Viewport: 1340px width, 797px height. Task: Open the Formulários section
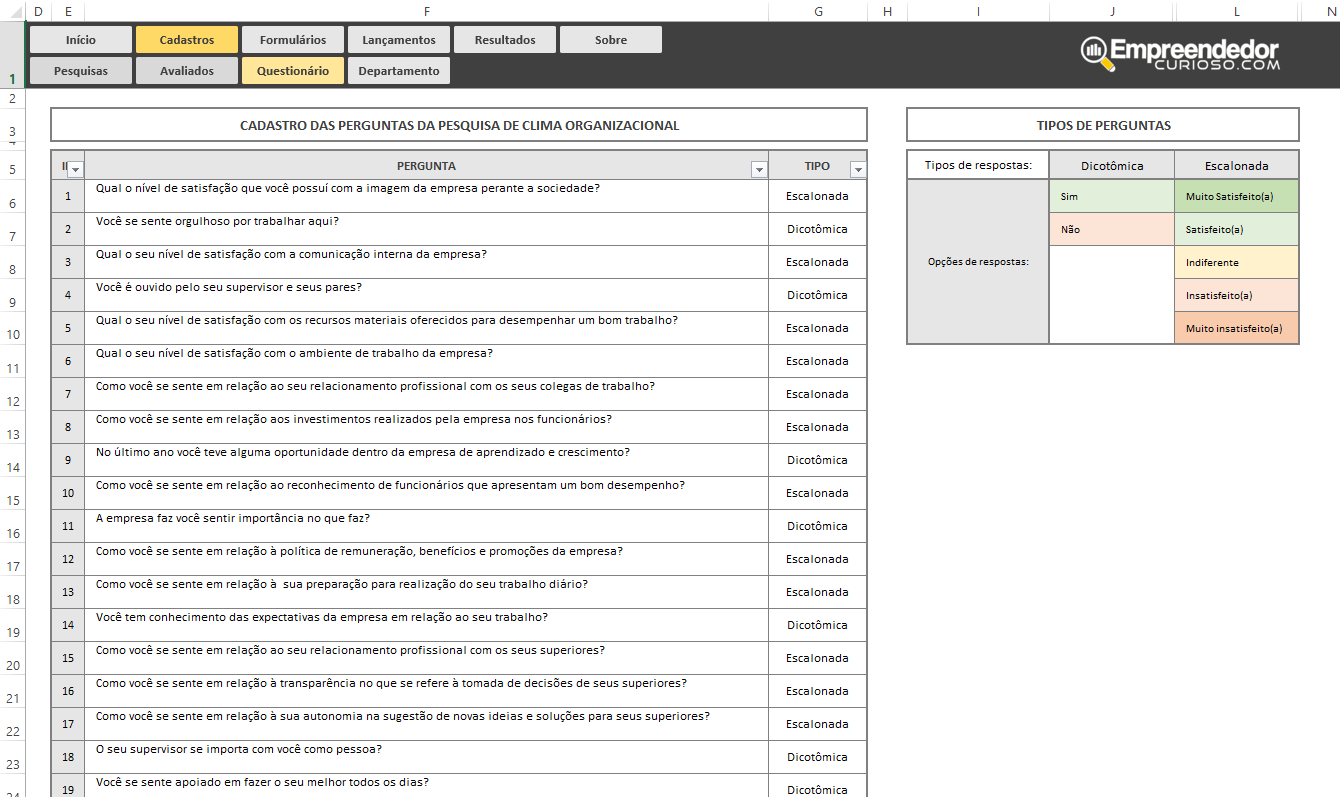(292, 39)
